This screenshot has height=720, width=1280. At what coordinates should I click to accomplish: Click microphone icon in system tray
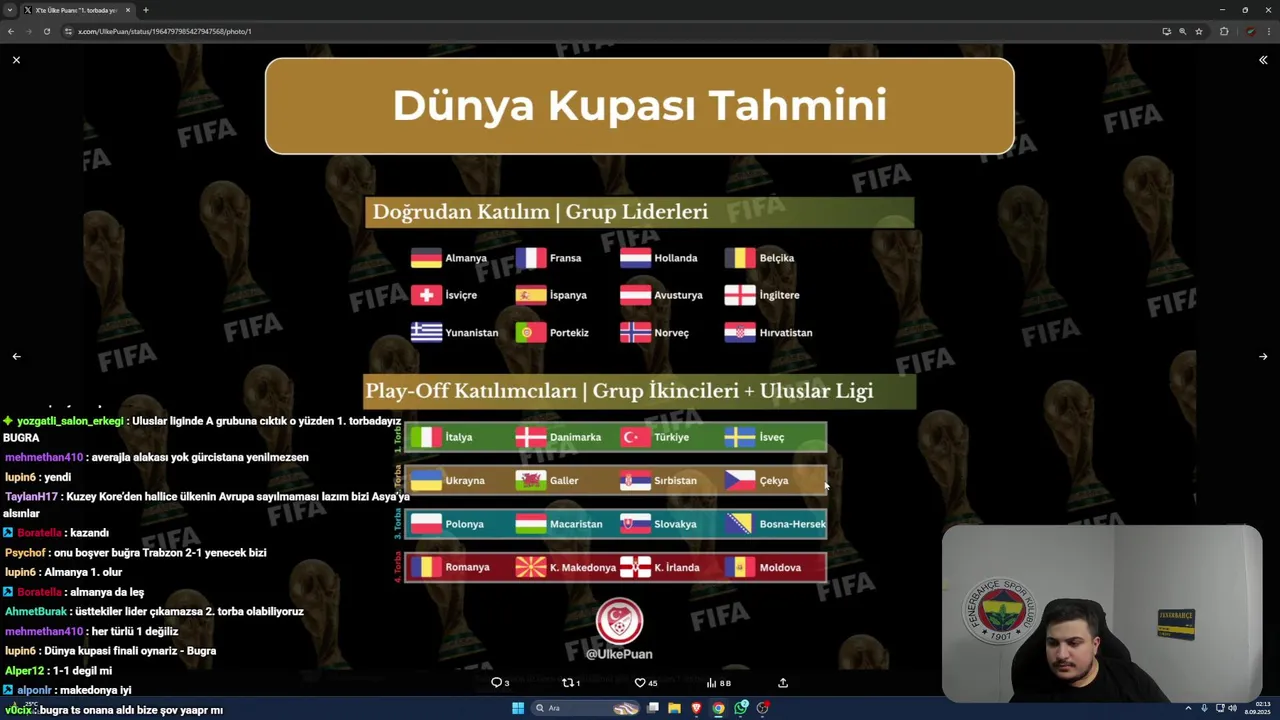coord(1204,708)
